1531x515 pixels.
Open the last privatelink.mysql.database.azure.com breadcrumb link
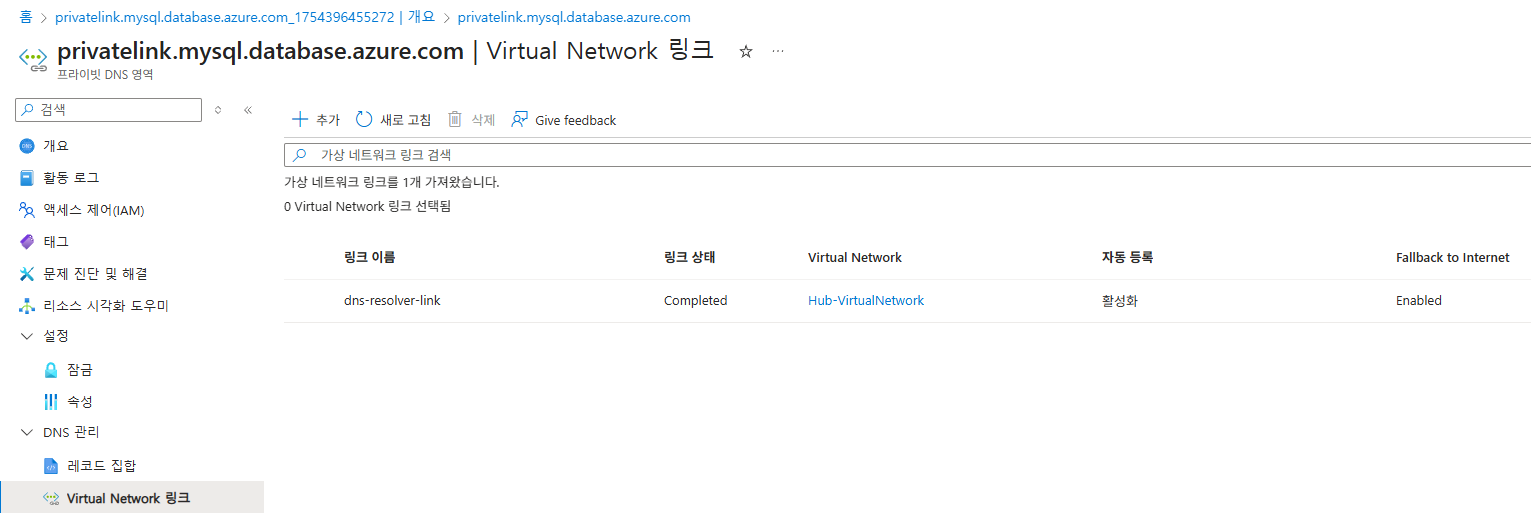pyautogui.click(x=574, y=17)
